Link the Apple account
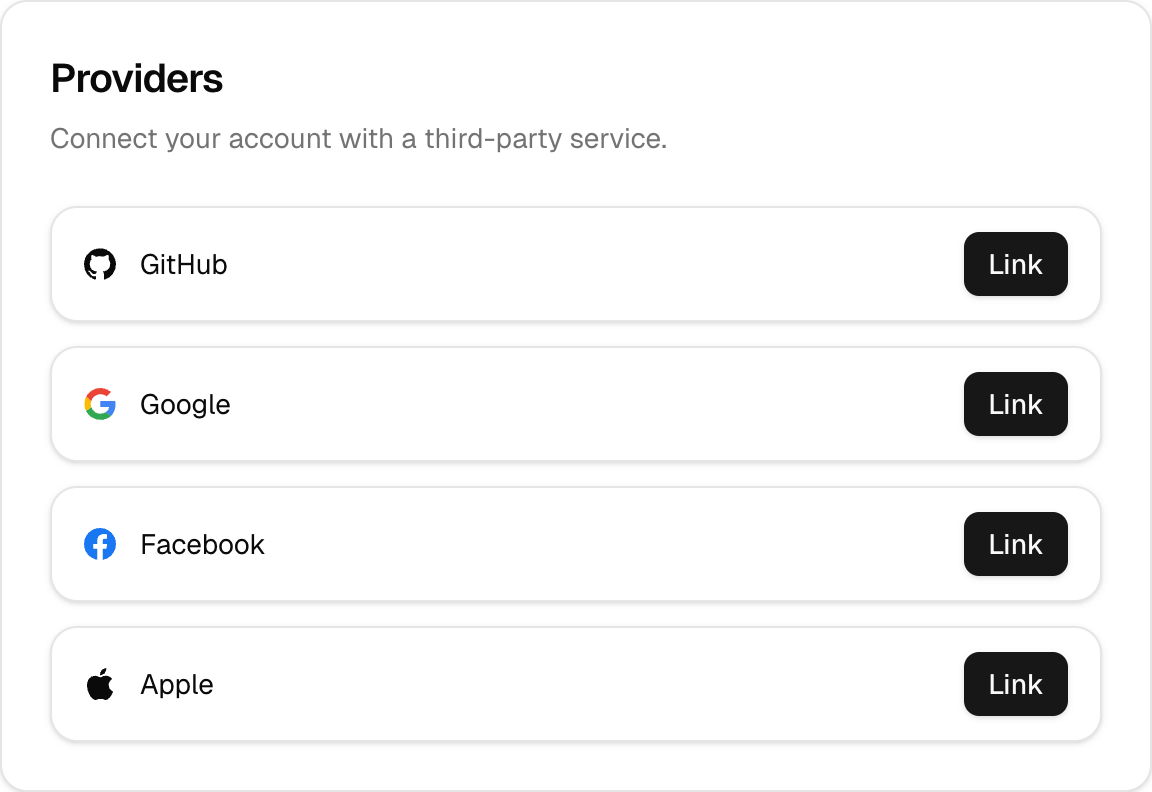The width and height of the screenshot is (1152, 792). pyautogui.click(x=1015, y=684)
